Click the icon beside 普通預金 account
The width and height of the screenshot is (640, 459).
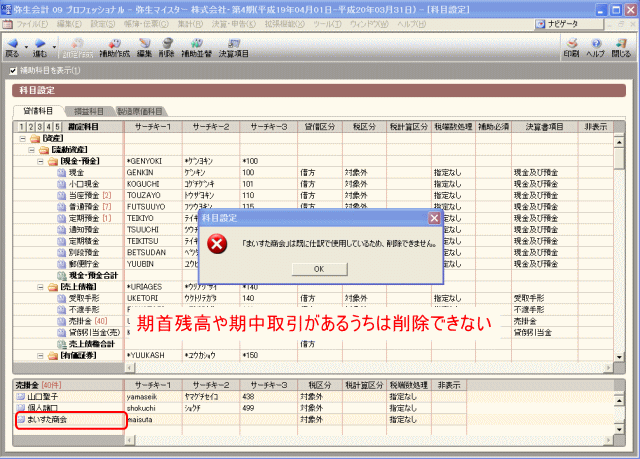[x=62, y=207]
